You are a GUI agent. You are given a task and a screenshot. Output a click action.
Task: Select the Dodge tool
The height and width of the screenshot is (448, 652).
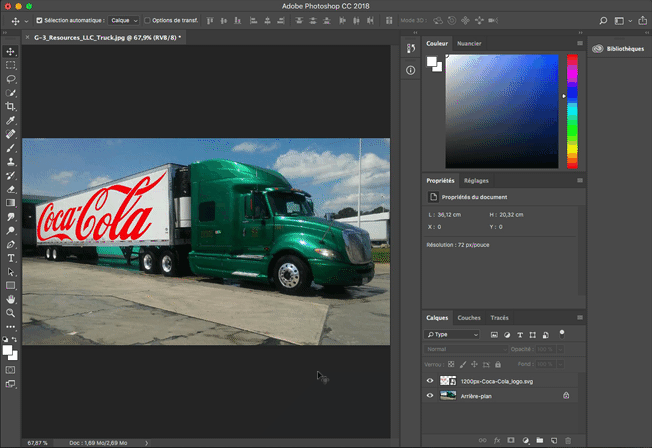pos(10,230)
